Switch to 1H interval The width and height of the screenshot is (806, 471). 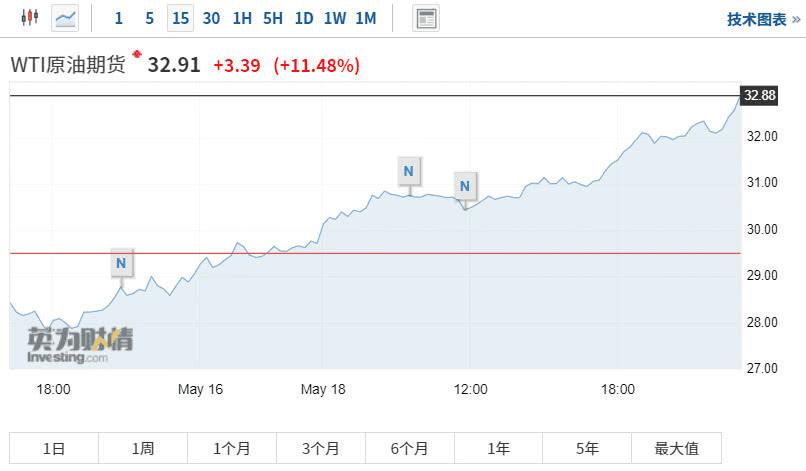pyautogui.click(x=242, y=18)
